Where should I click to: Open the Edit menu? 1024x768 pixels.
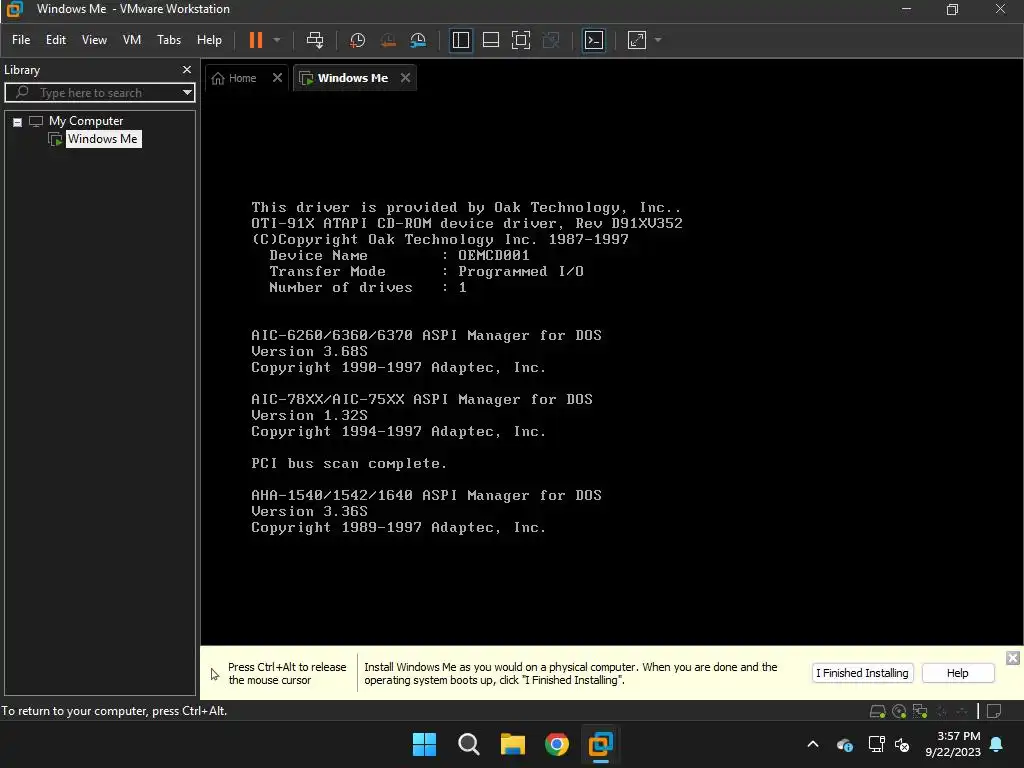[x=56, y=40]
